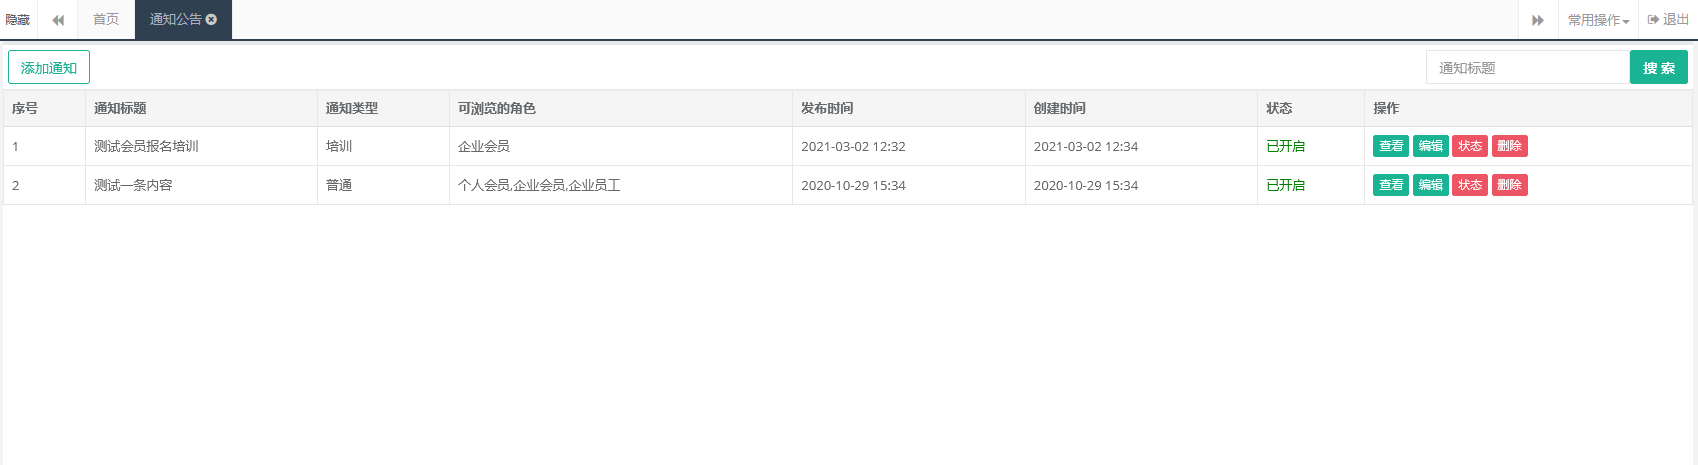The image size is (1698, 465).
Task: Click the 发布时间 column header
Action: click(x=827, y=108)
